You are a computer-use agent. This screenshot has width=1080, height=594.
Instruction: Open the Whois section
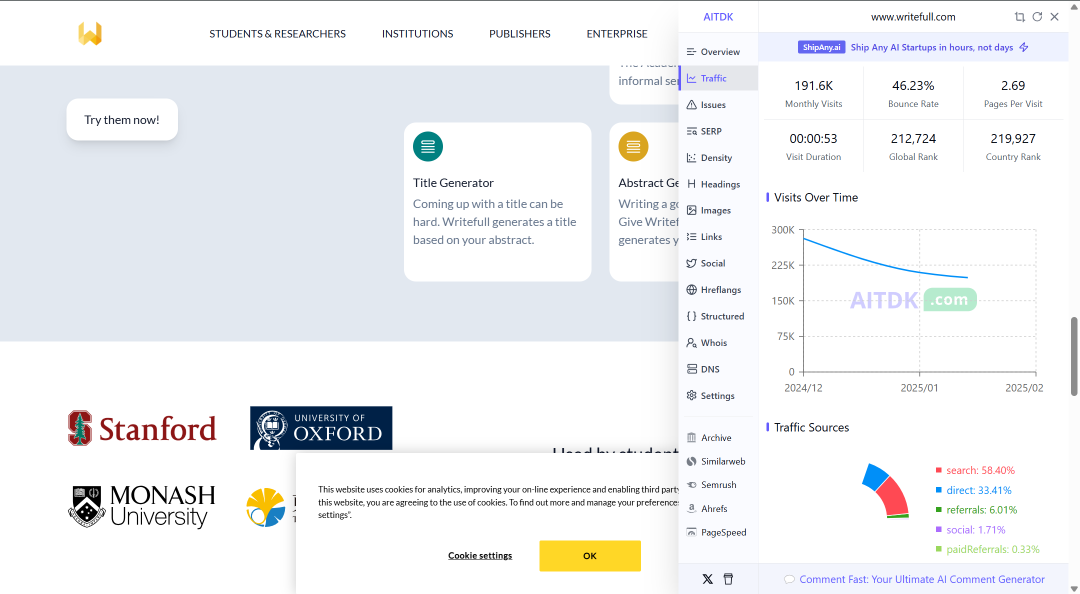pyautogui.click(x=718, y=342)
